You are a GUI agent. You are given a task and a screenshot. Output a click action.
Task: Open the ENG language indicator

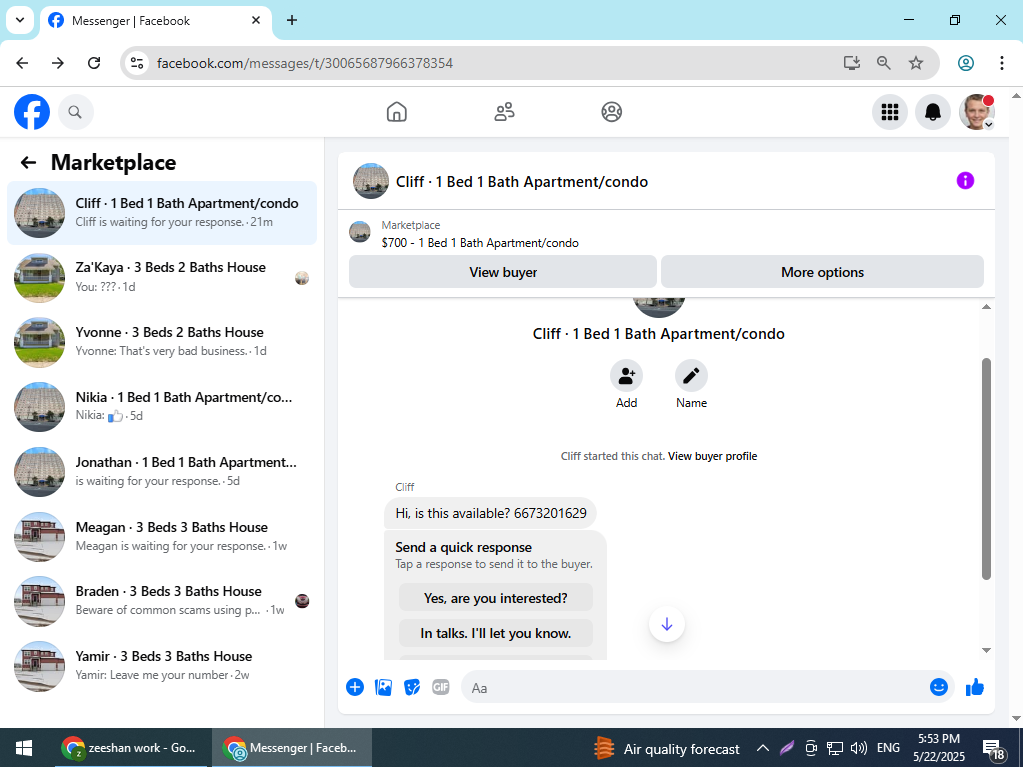888,748
